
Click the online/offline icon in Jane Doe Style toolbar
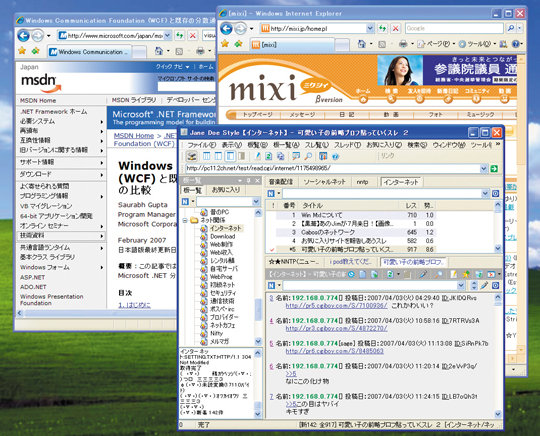[192, 156]
